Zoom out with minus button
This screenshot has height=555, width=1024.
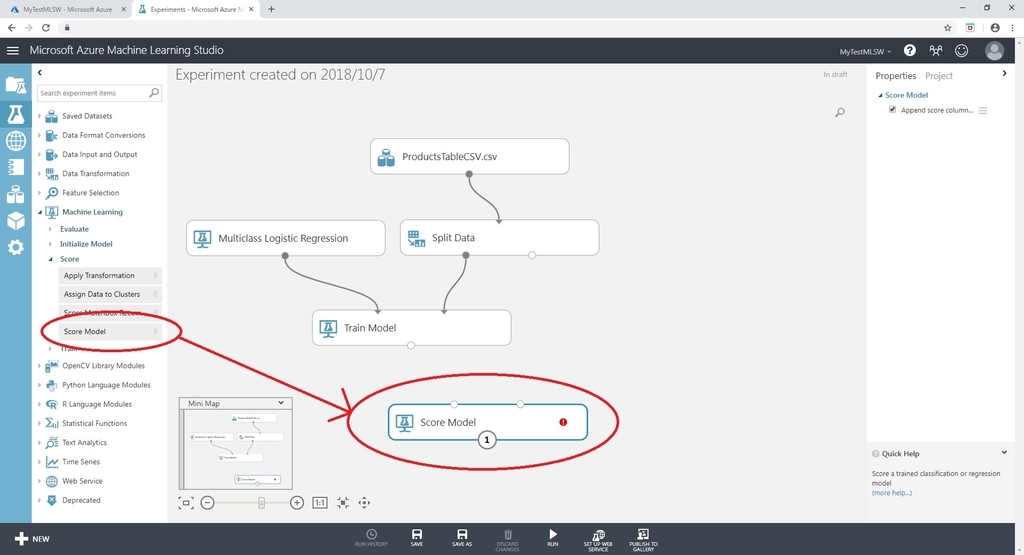207,502
